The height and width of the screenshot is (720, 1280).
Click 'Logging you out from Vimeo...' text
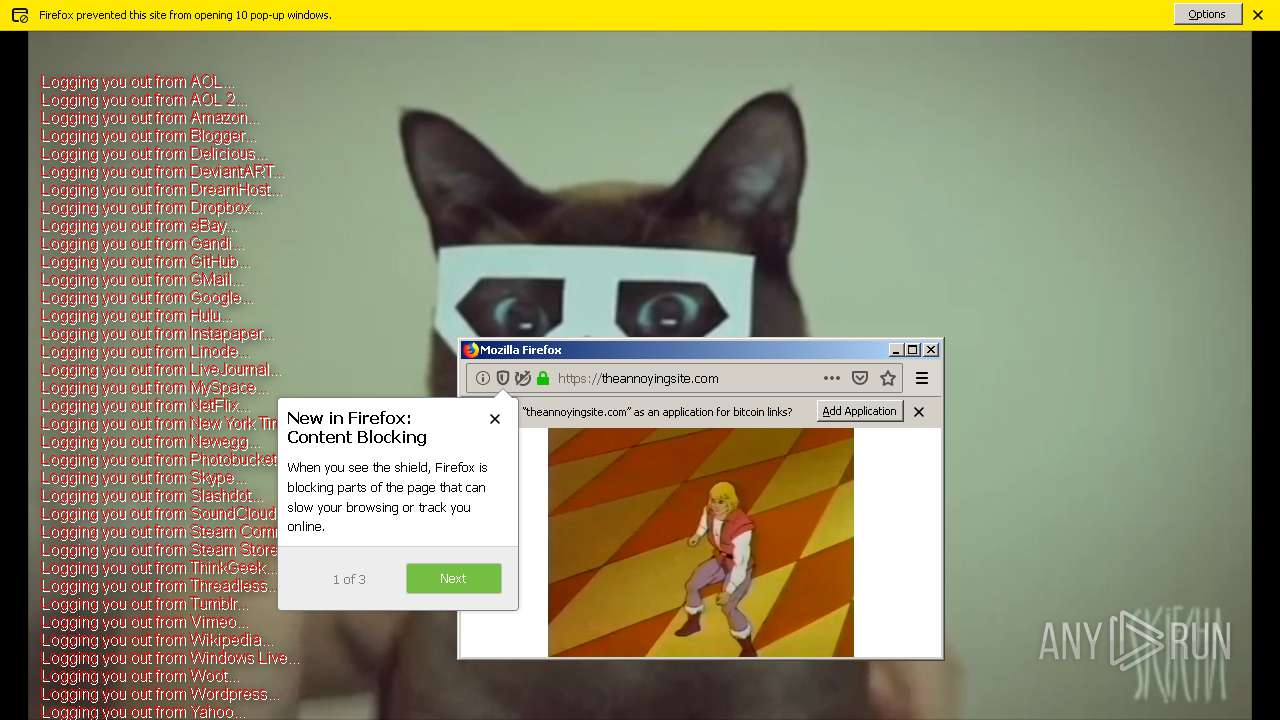(145, 622)
